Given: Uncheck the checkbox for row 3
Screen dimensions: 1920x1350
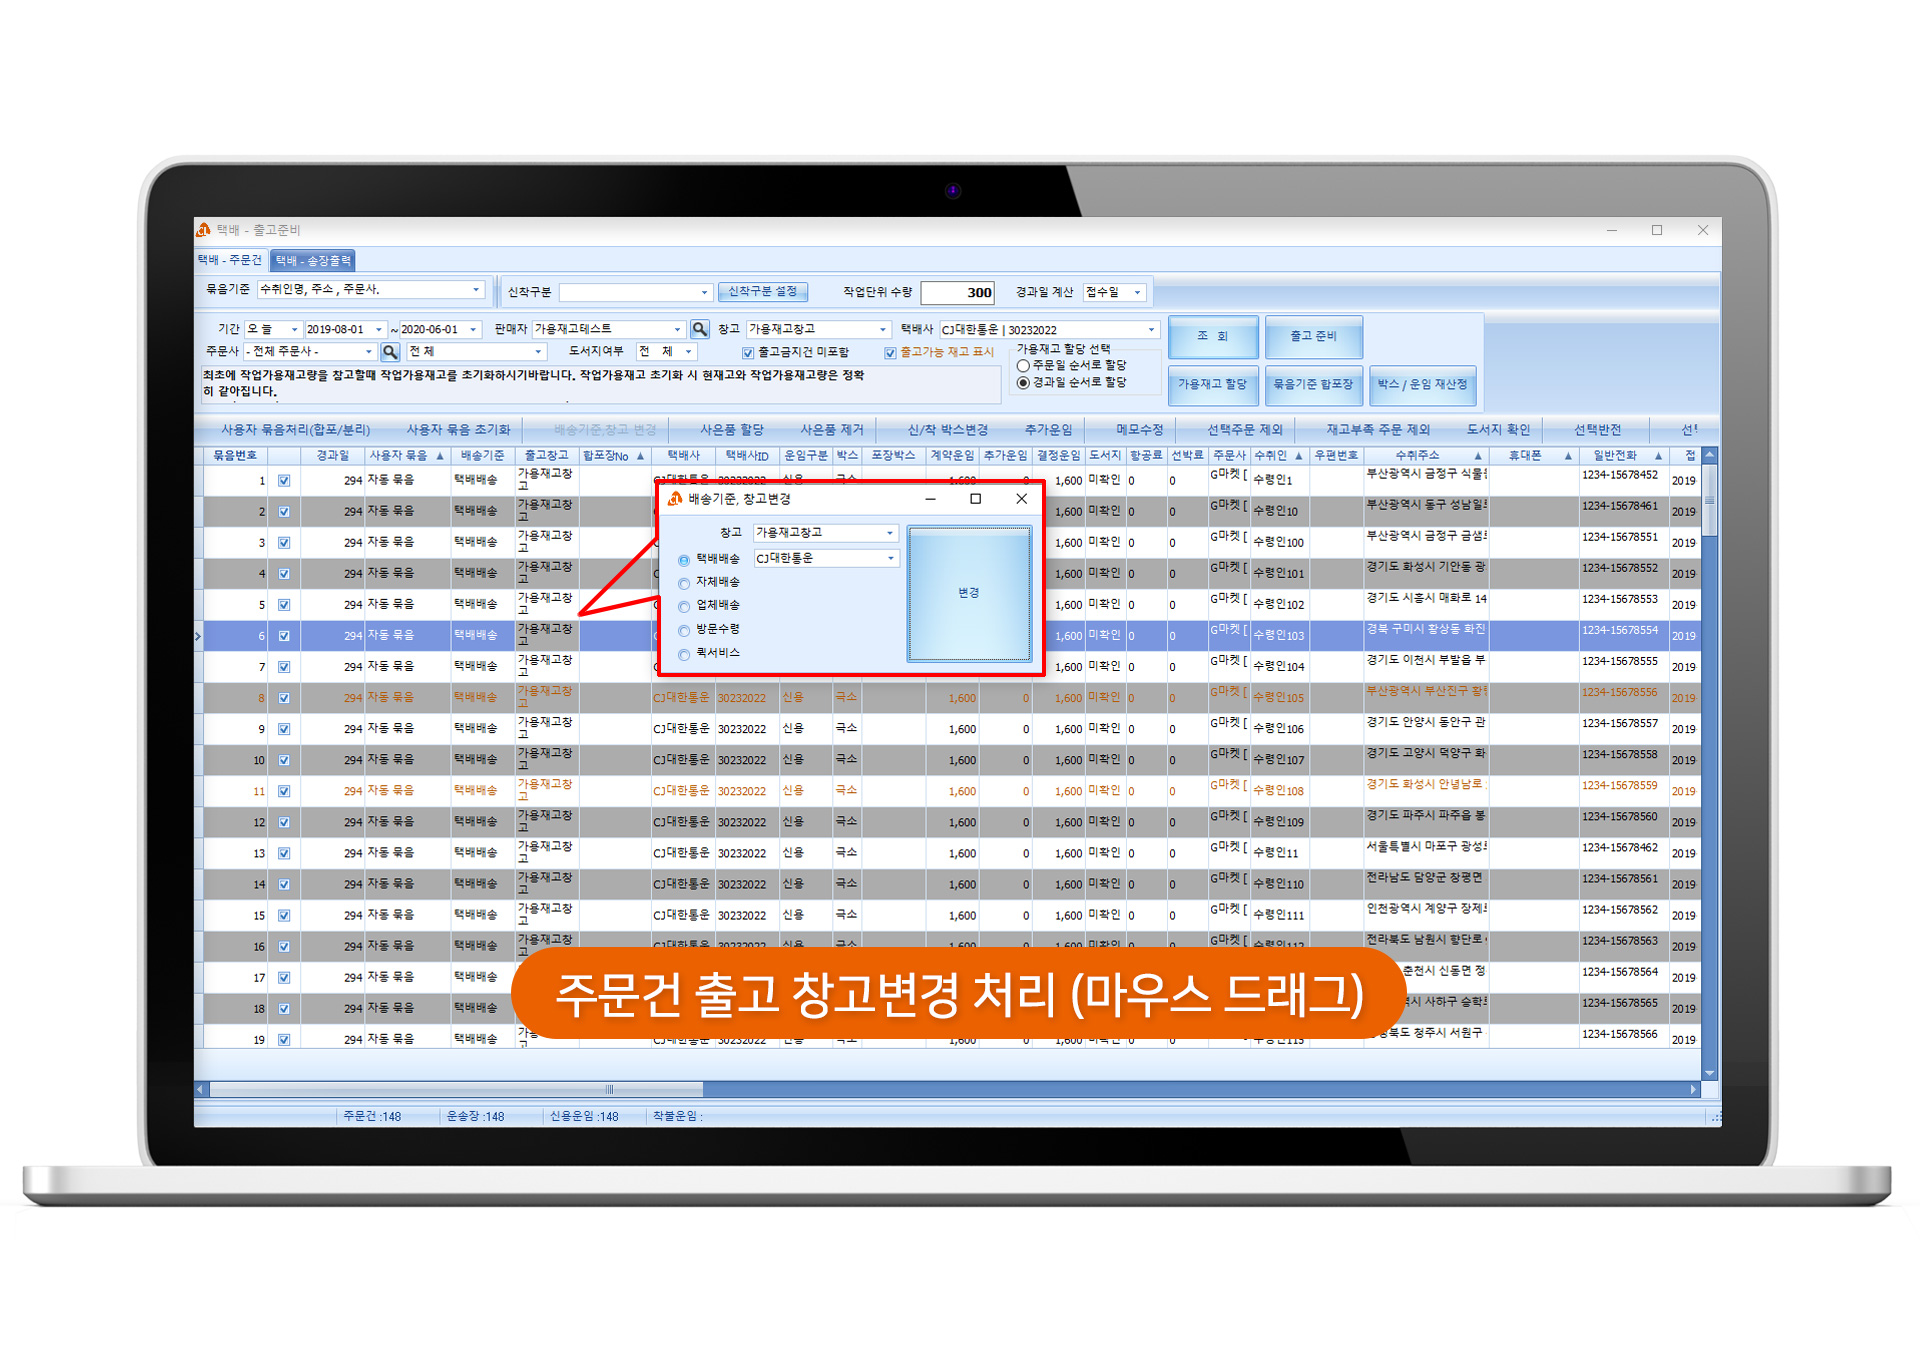Looking at the screenshot, I should click(284, 543).
